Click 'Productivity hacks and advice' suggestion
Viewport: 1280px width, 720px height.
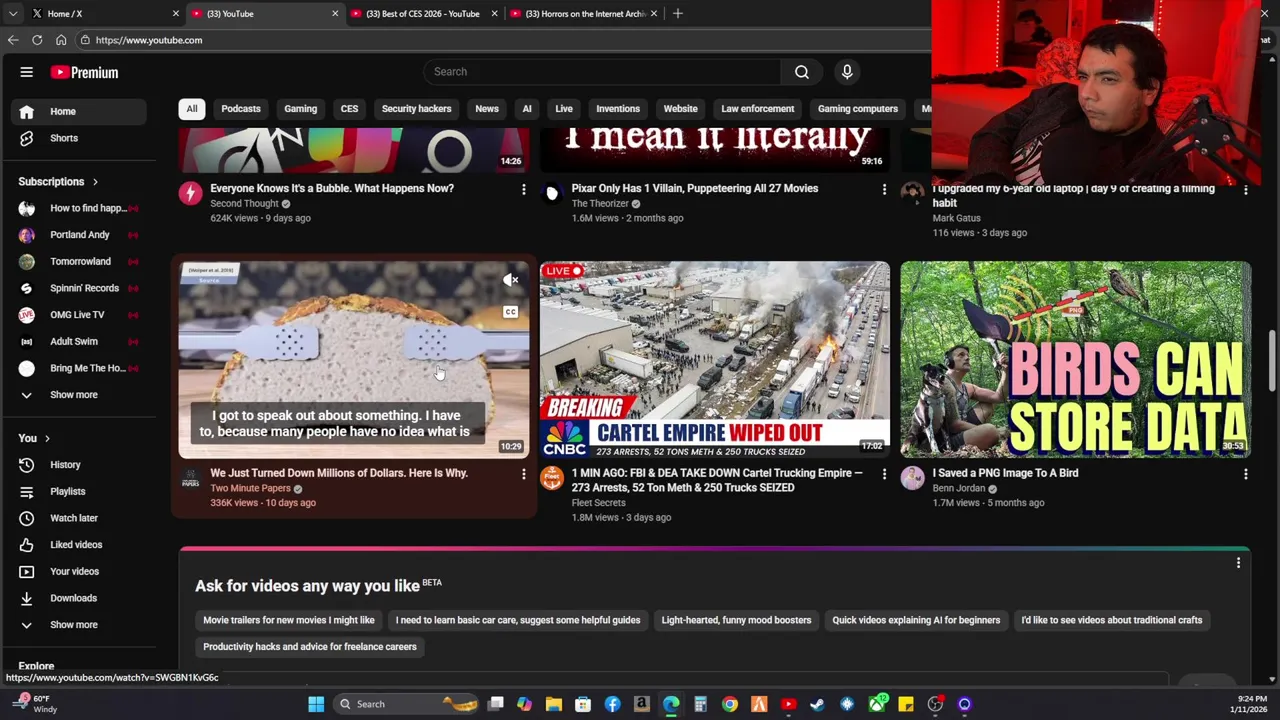pyautogui.click(x=310, y=647)
